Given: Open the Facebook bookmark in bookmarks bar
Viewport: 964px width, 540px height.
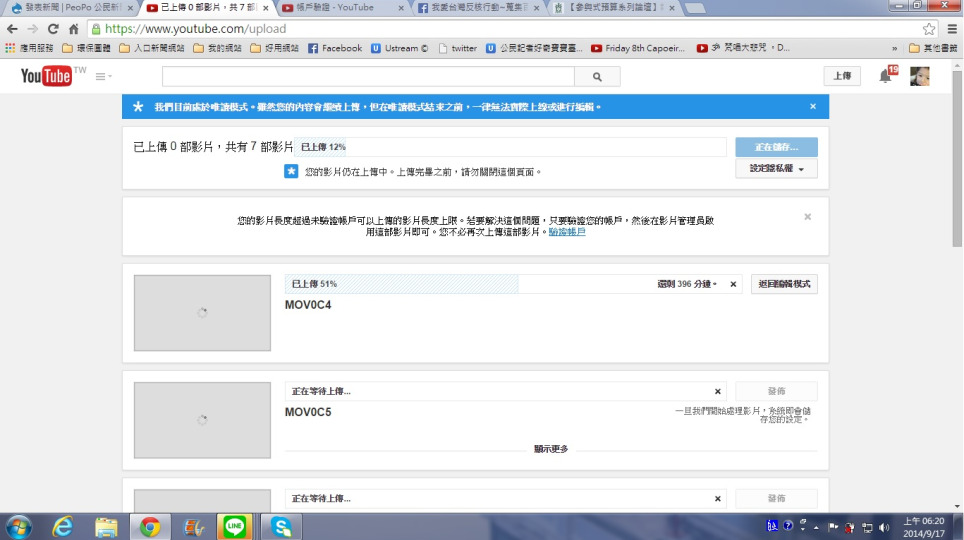Looking at the screenshot, I should point(334,48).
